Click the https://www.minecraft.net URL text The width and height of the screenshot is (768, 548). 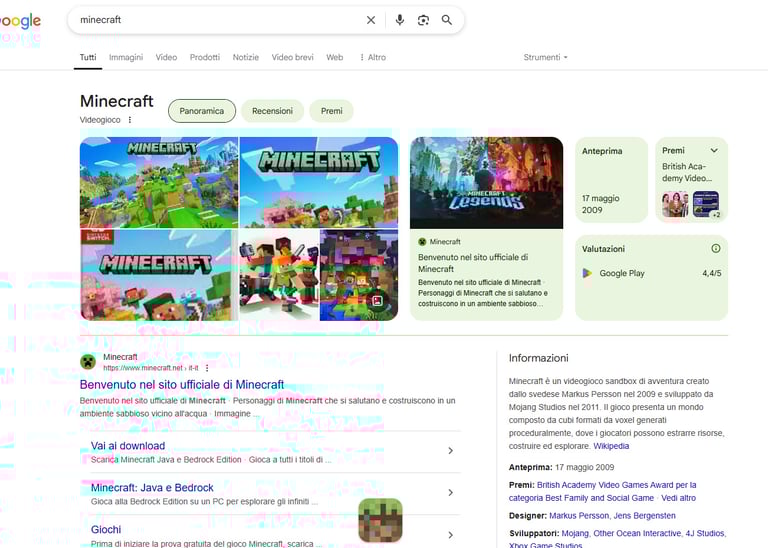pyautogui.click(x=151, y=368)
